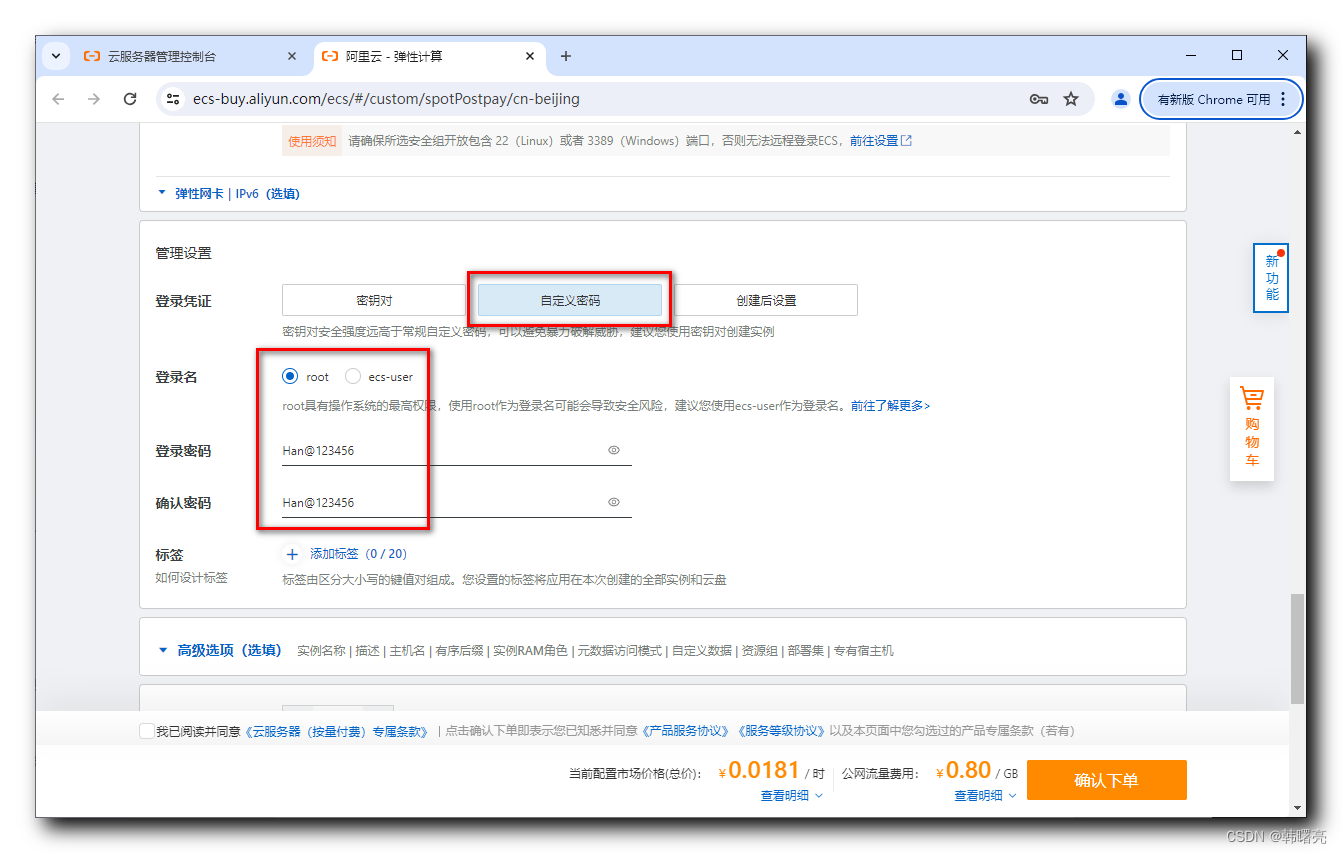Choose ecs-user as the login name

352,376
